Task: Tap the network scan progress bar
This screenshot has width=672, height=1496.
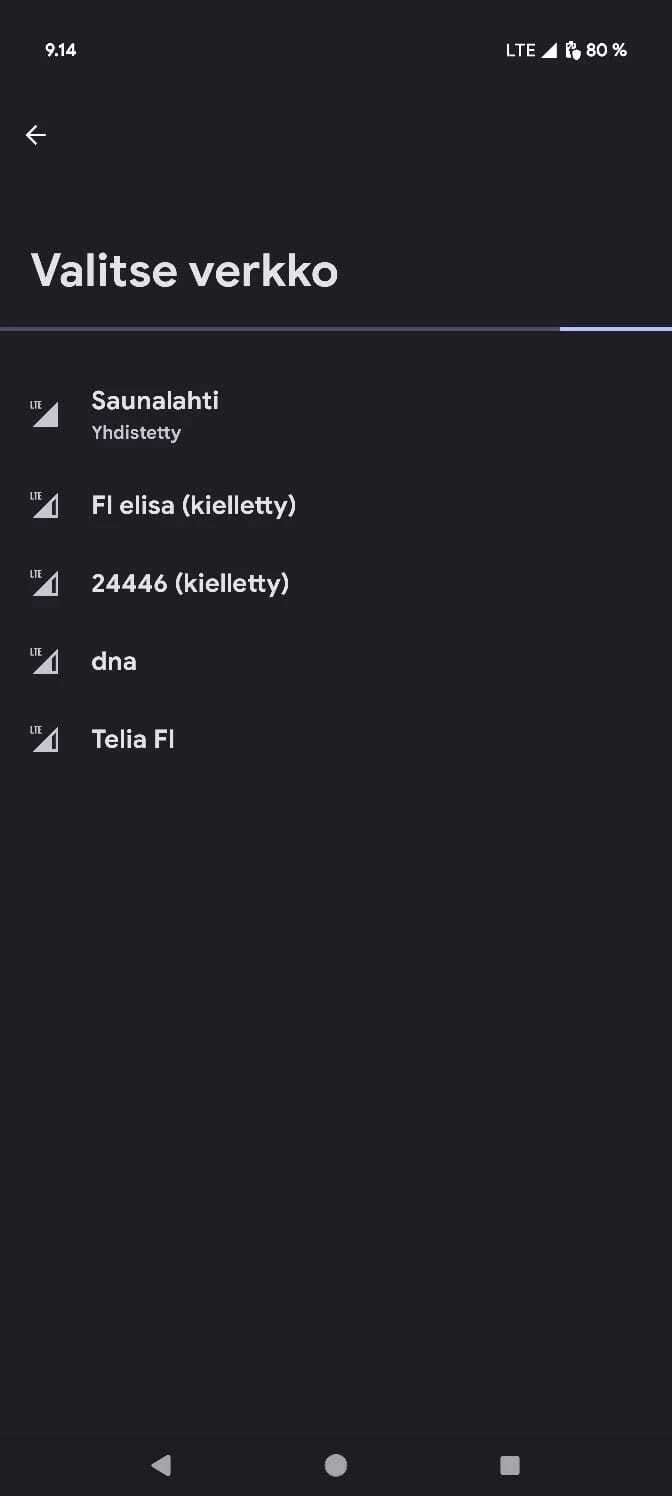Action: 336,328
